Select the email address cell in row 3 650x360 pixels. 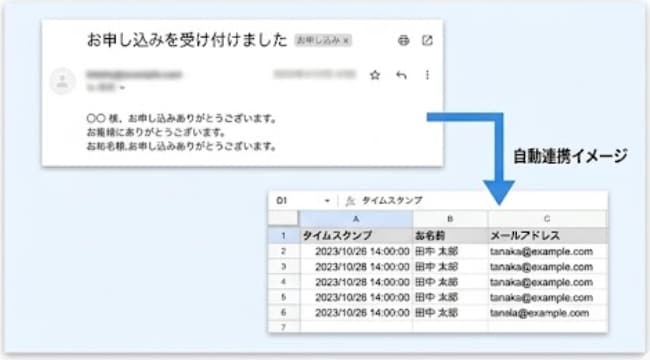[x=548, y=267]
